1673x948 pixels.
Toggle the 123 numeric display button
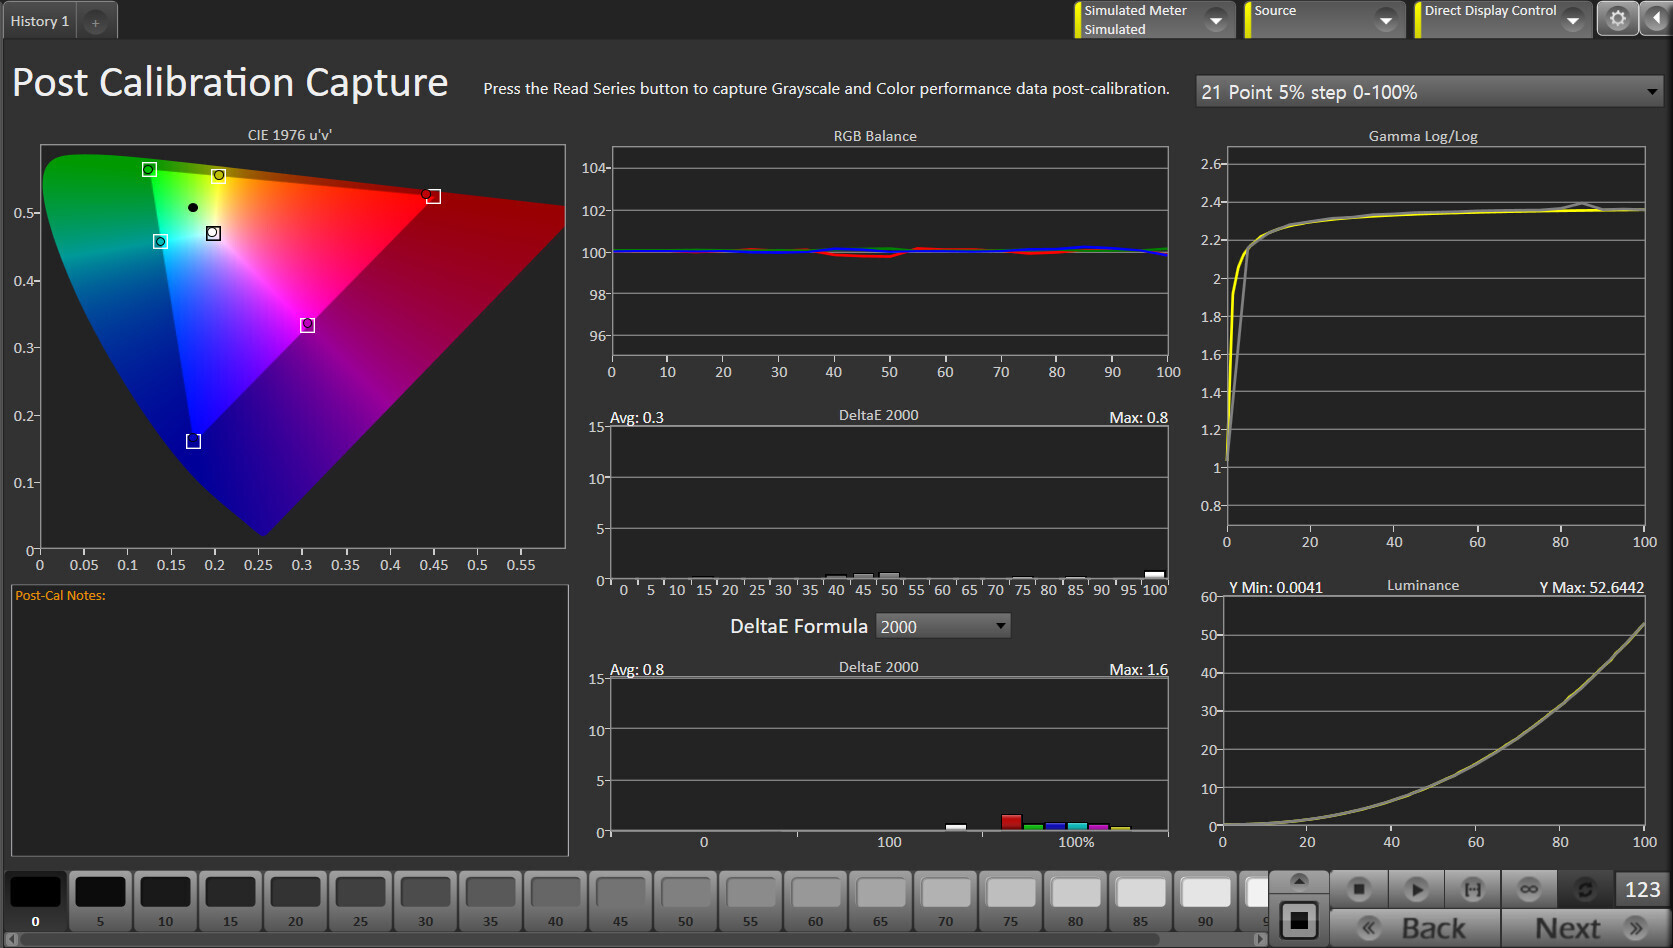(1642, 889)
